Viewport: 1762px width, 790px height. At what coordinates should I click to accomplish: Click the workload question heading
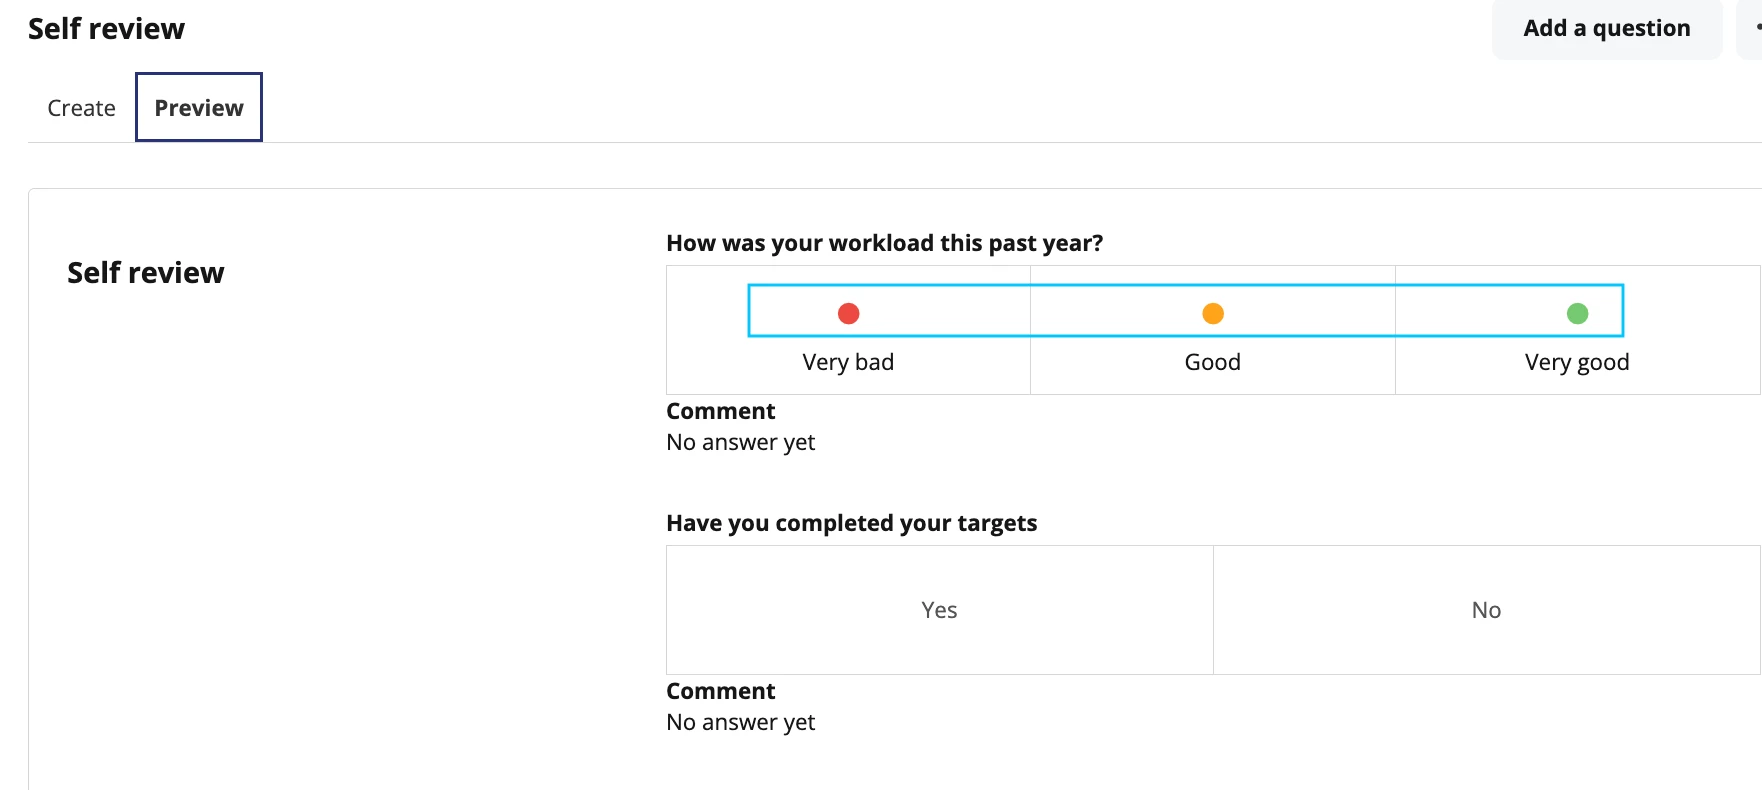884,243
